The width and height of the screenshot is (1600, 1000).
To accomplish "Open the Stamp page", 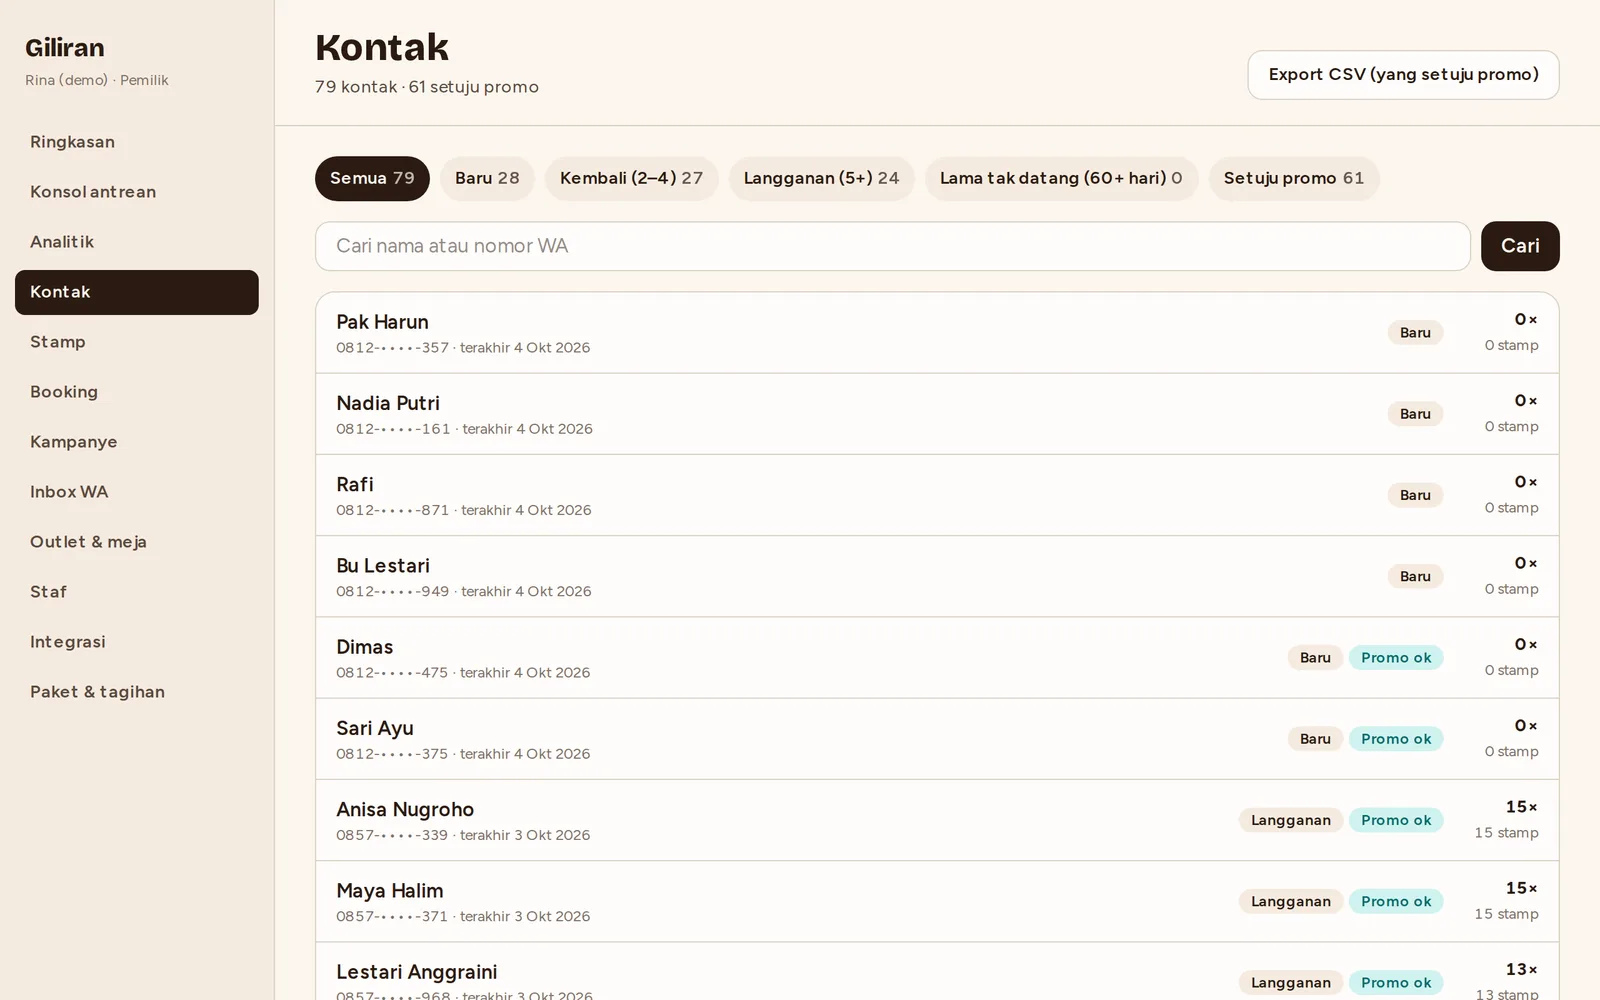I will pyautogui.click(x=137, y=342).
